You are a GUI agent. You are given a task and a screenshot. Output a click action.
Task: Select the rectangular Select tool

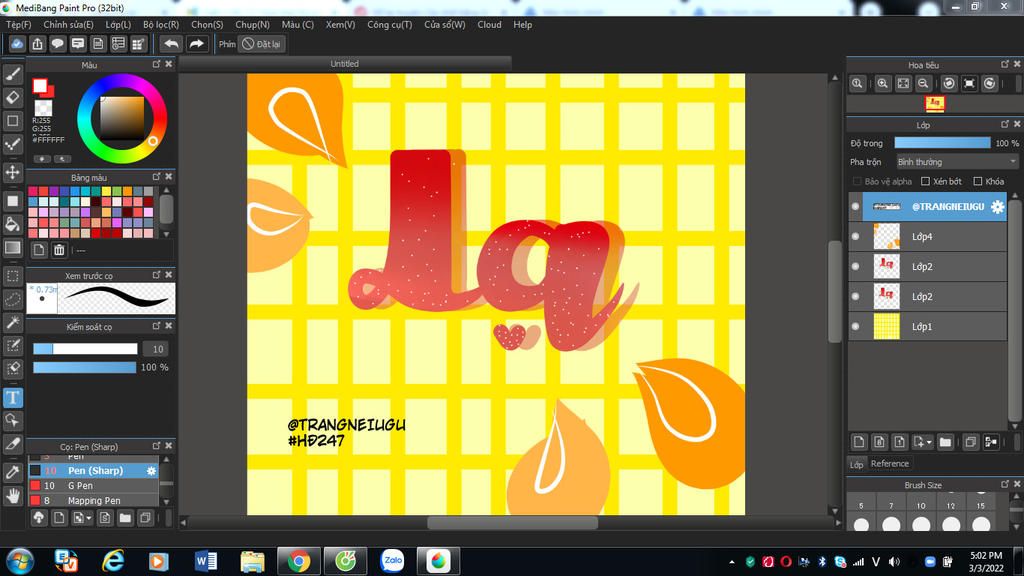click(12, 276)
